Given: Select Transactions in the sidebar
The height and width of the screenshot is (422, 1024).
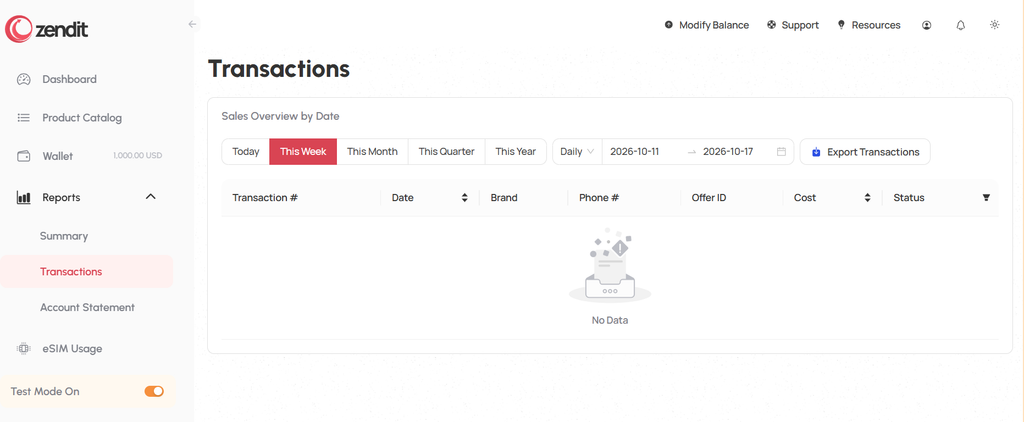Looking at the screenshot, I should point(86,272).
